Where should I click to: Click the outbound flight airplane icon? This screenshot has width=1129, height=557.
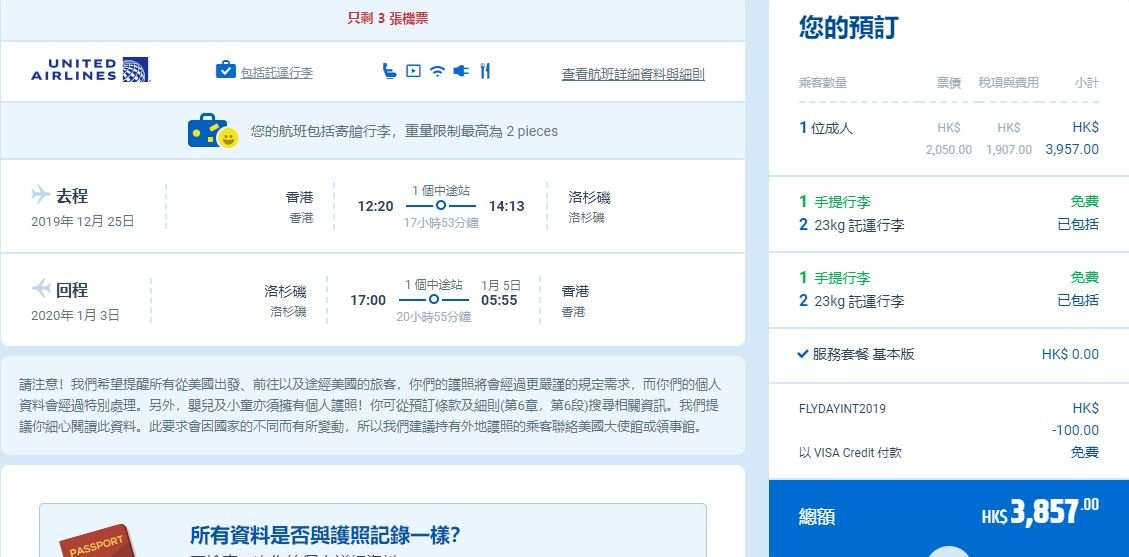(41, 194)
